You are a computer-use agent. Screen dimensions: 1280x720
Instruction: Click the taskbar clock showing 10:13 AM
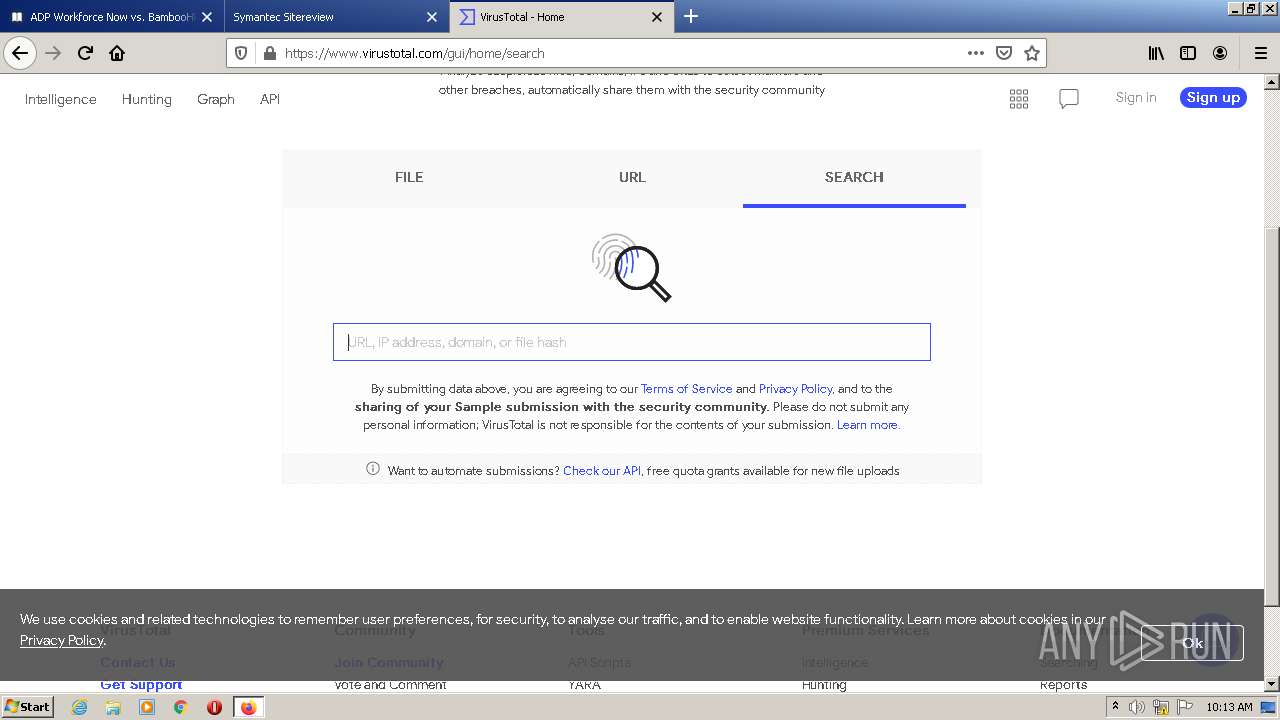tap(1229, 707)
